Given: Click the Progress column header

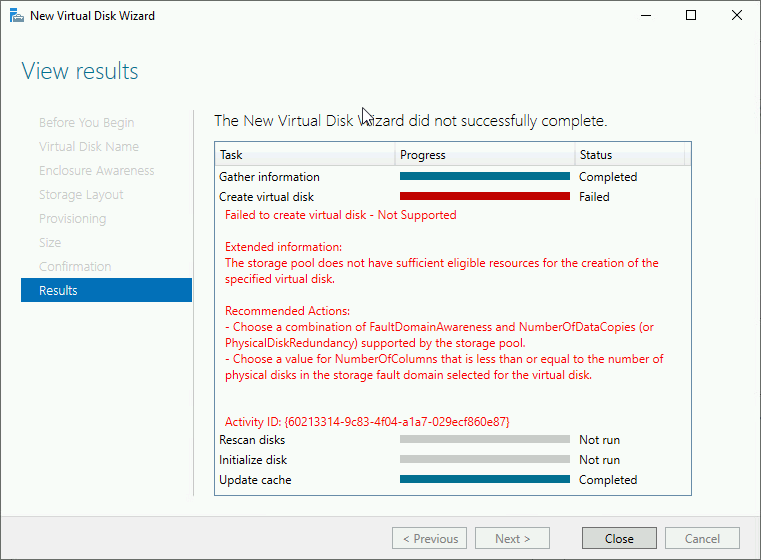Looking at the screenshot, I should [484, 155].
